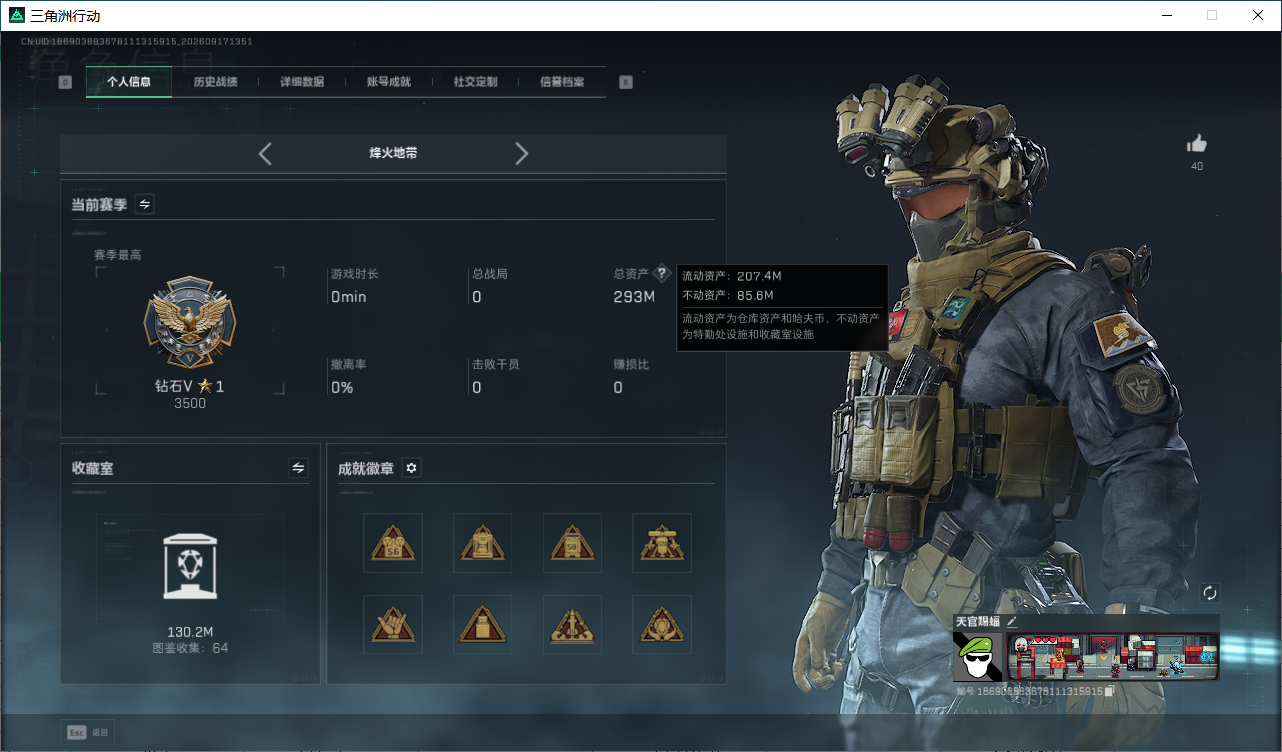This screenshot has height=752, width=1282.
Task: Open the 个人信息 tab
Action: [x=129, y=82]
